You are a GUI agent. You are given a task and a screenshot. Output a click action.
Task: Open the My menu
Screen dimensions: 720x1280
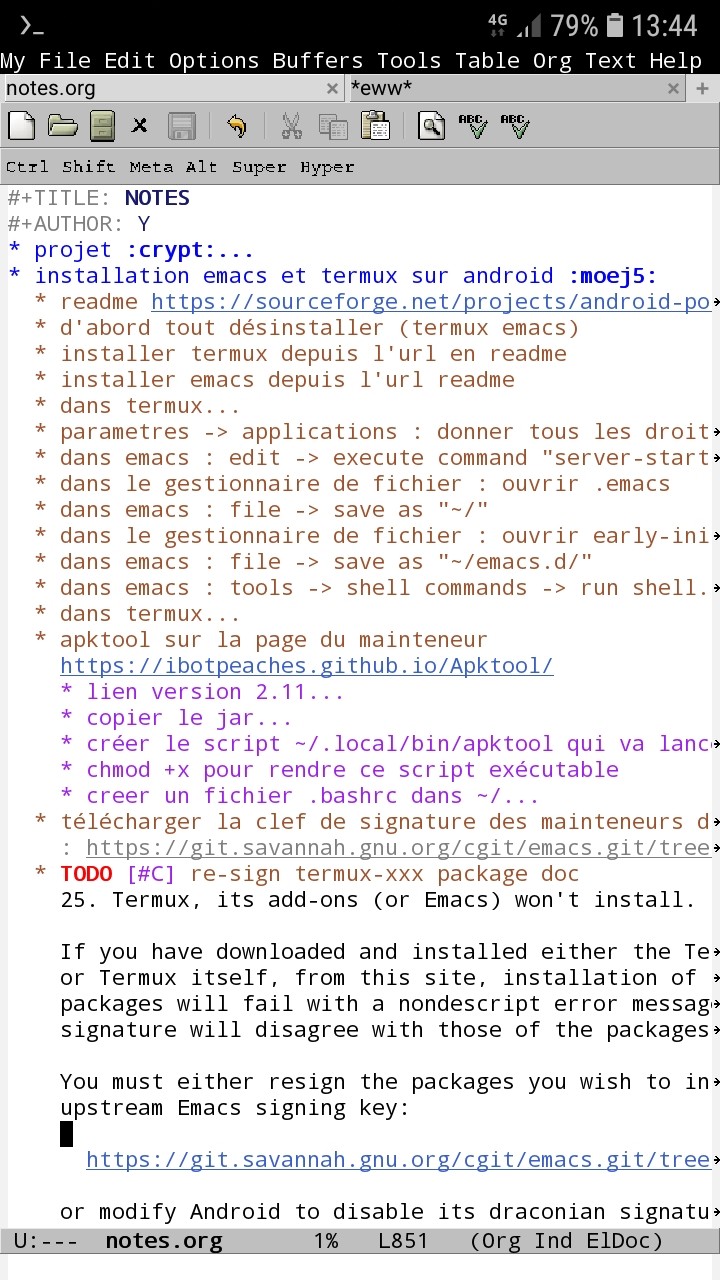pyautogui.click(x=13, y=61)
